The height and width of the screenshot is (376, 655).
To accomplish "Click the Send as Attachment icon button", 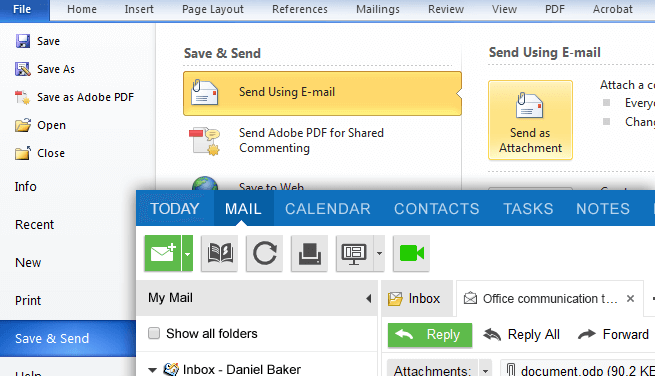I will pyautogui.click(x=530, y=120).
